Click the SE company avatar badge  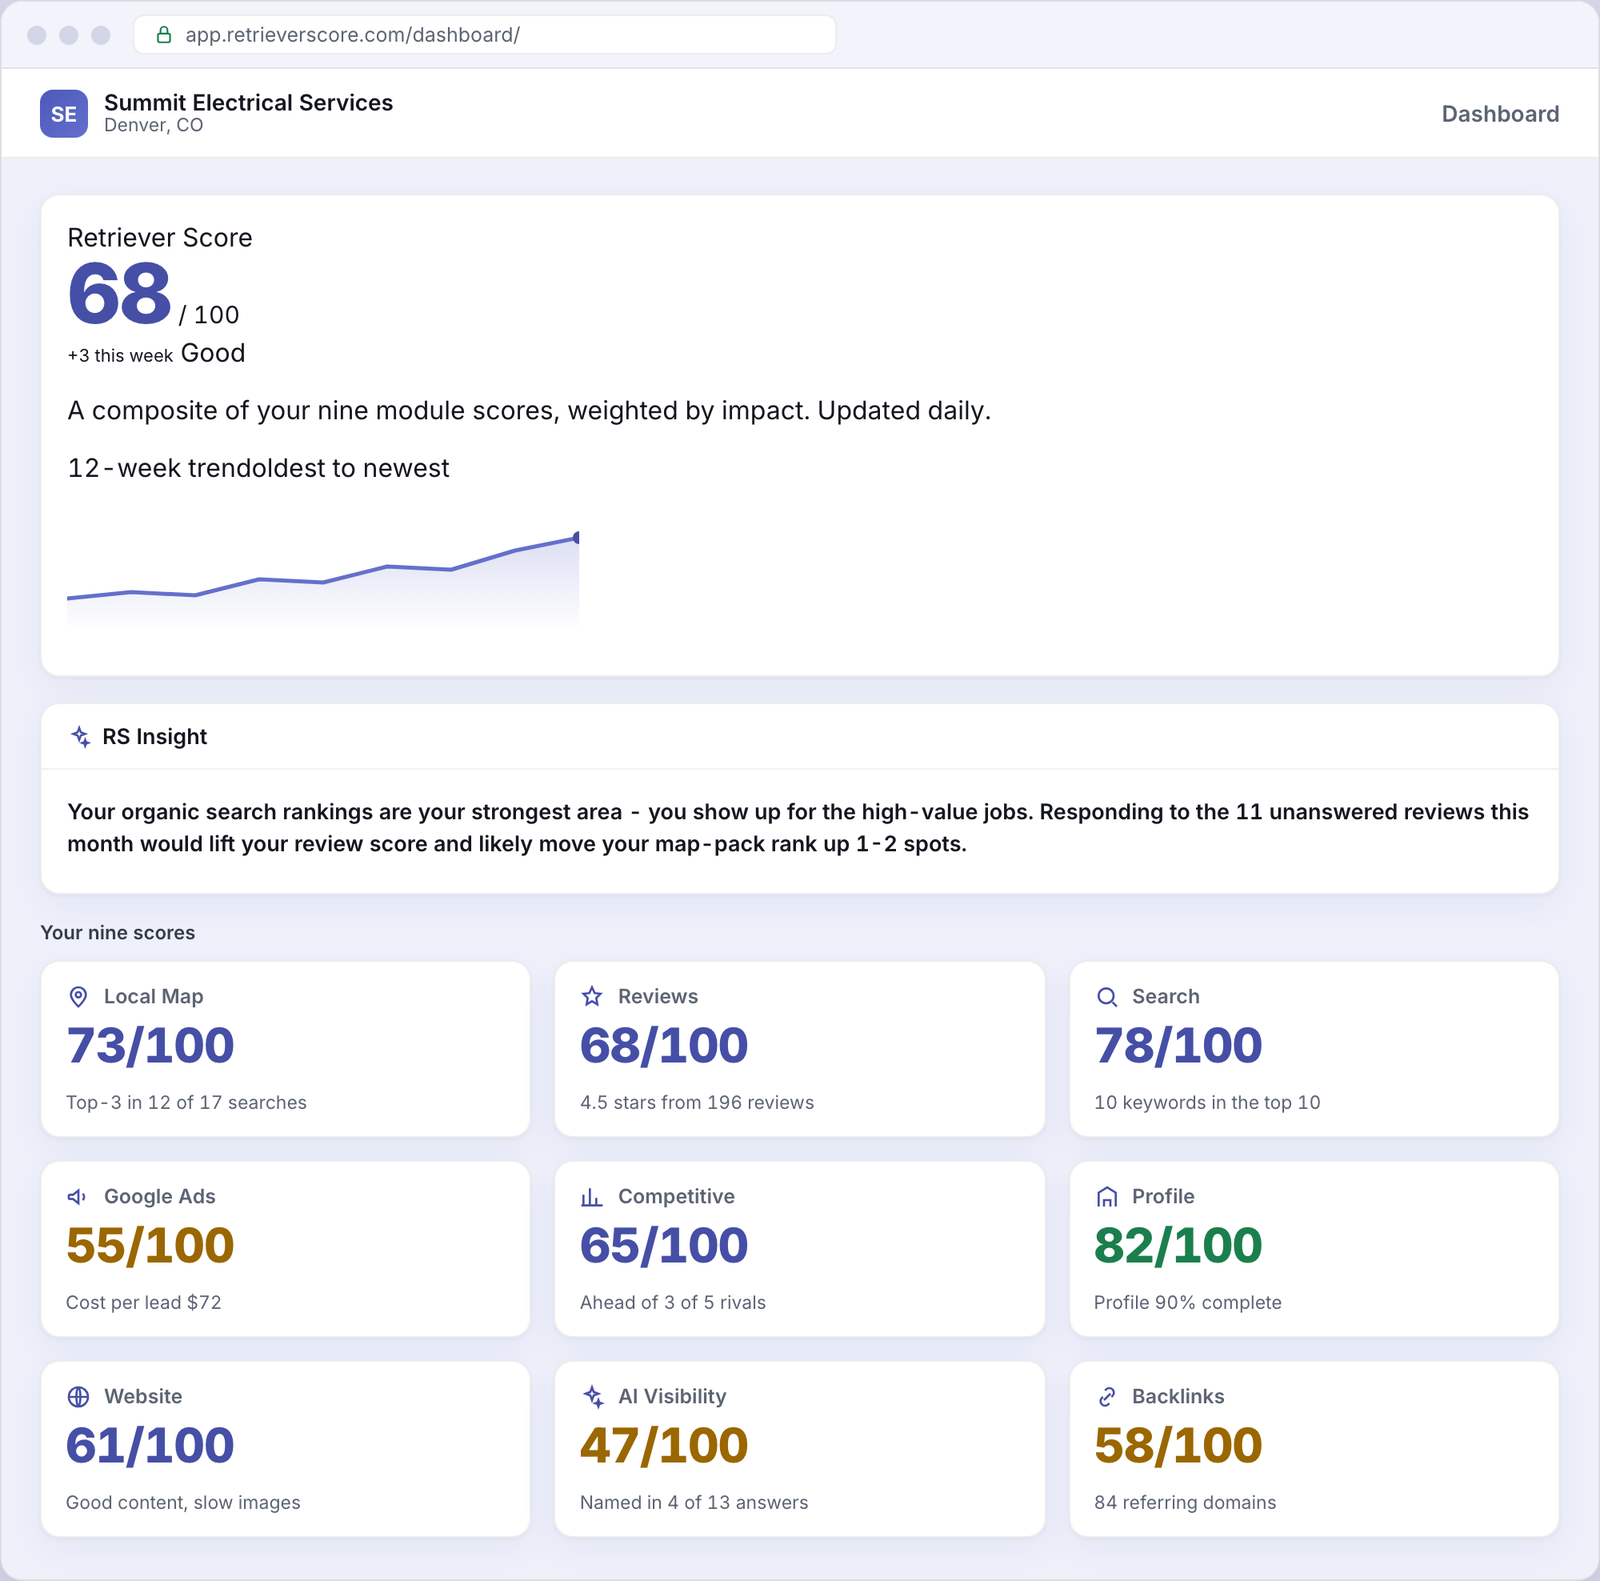64,114
